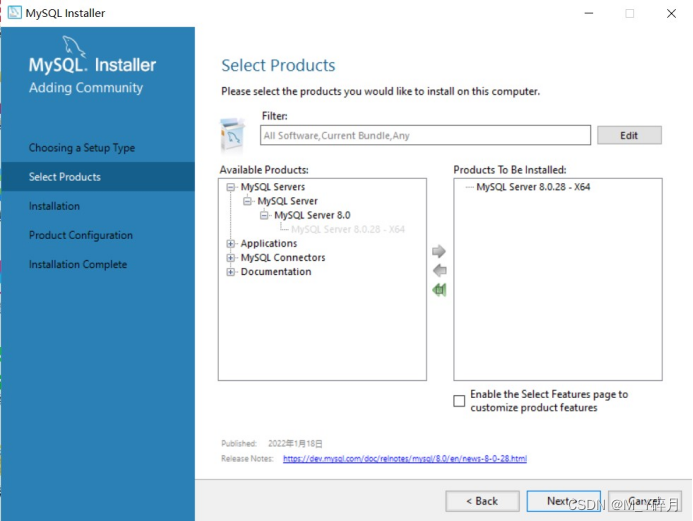Expand the Documentation tree node
Screen dimensions: 693x521
230,272
